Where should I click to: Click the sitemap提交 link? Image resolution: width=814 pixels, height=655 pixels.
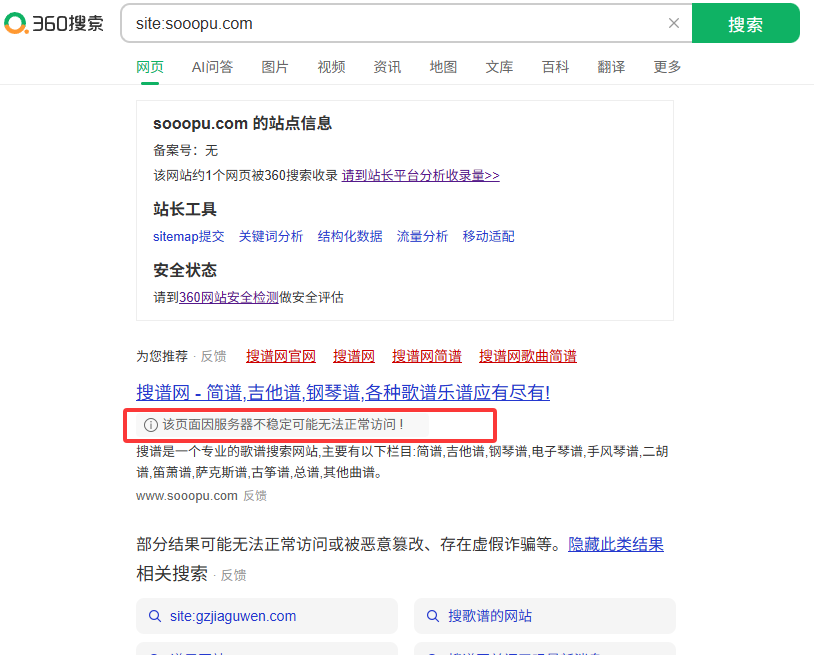(x=188, y=237)
